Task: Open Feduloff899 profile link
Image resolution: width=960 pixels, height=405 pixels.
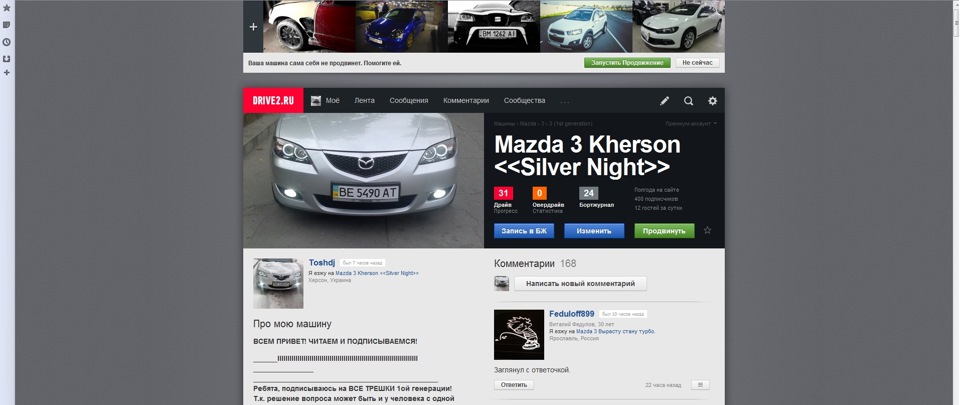Action: pos(572,314)
